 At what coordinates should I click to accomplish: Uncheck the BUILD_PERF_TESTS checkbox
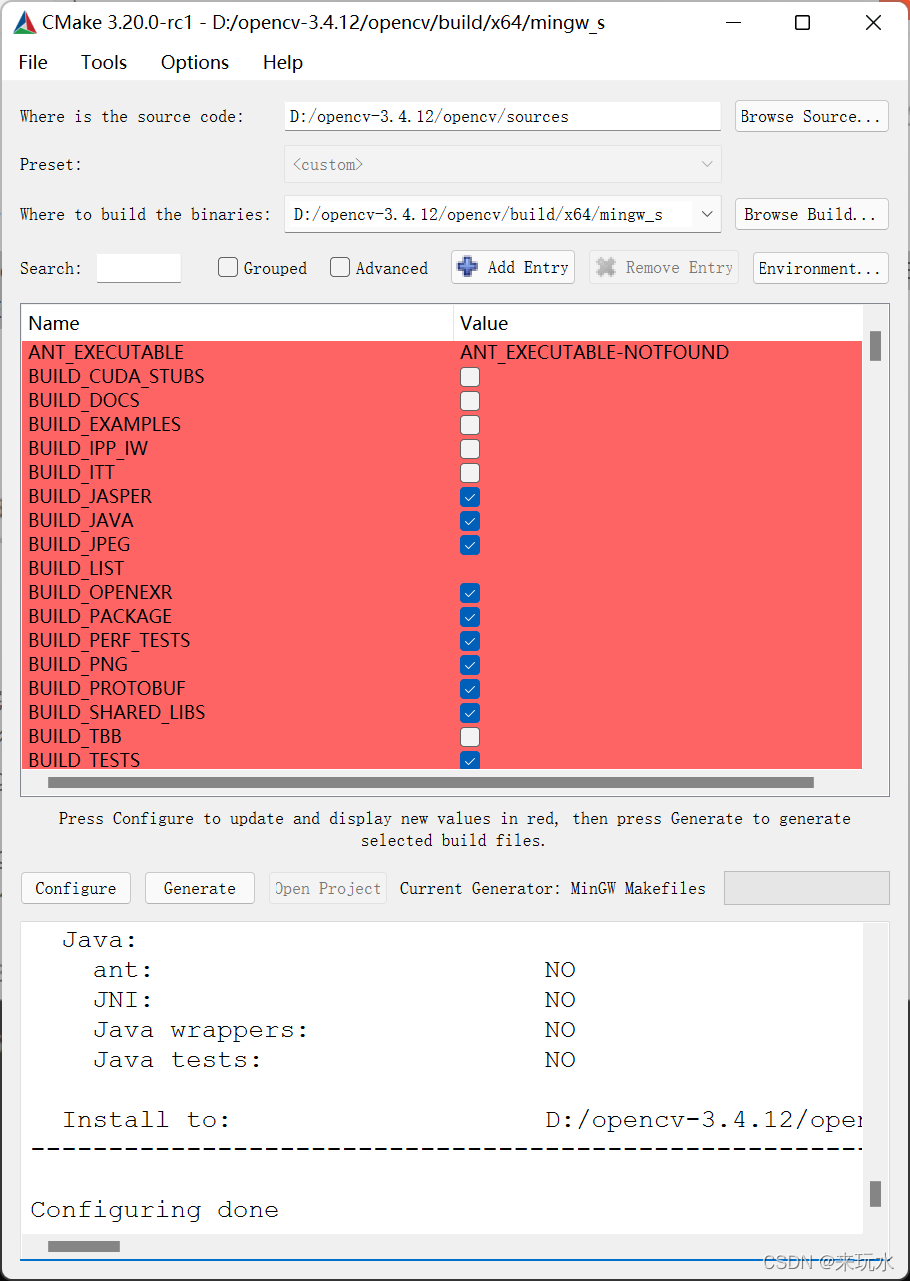[x=470, y=641]
